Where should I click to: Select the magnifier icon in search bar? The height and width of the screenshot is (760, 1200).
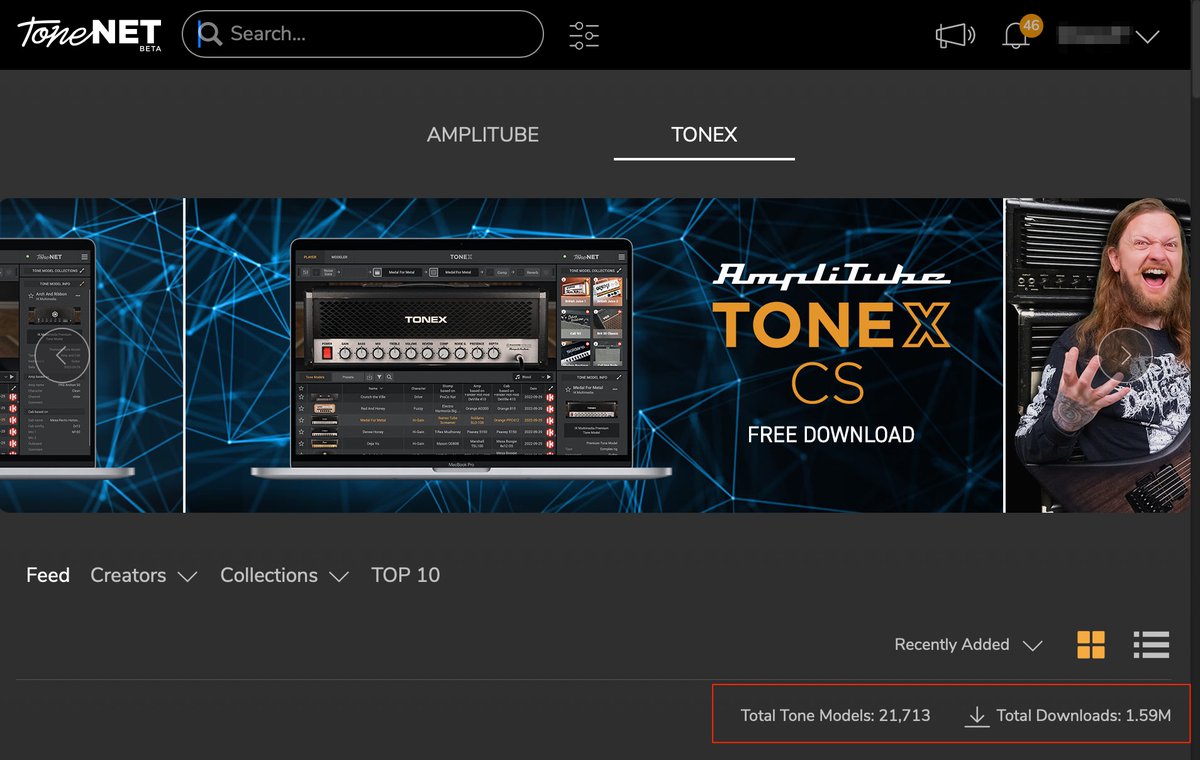209,34
